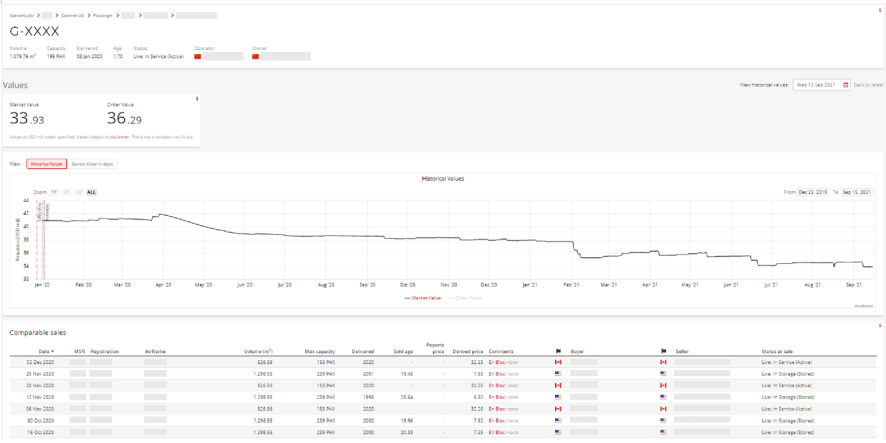Toggle the Market Value series in the chart legend
This screenshot has height=443, width=886.
click(423, 298)
